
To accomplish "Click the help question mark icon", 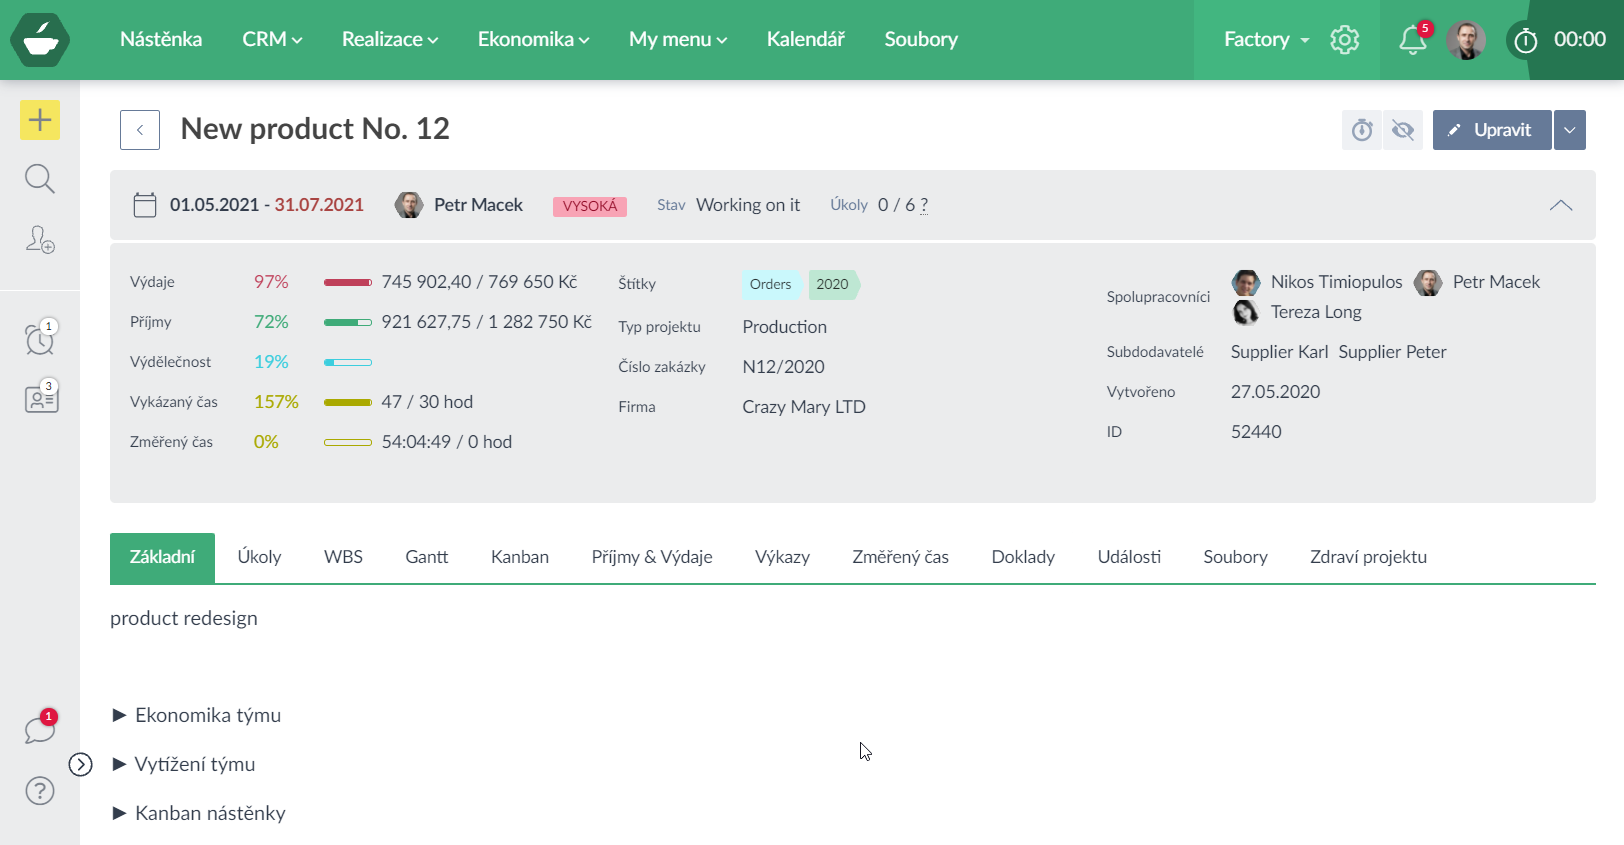I will 40,791.
